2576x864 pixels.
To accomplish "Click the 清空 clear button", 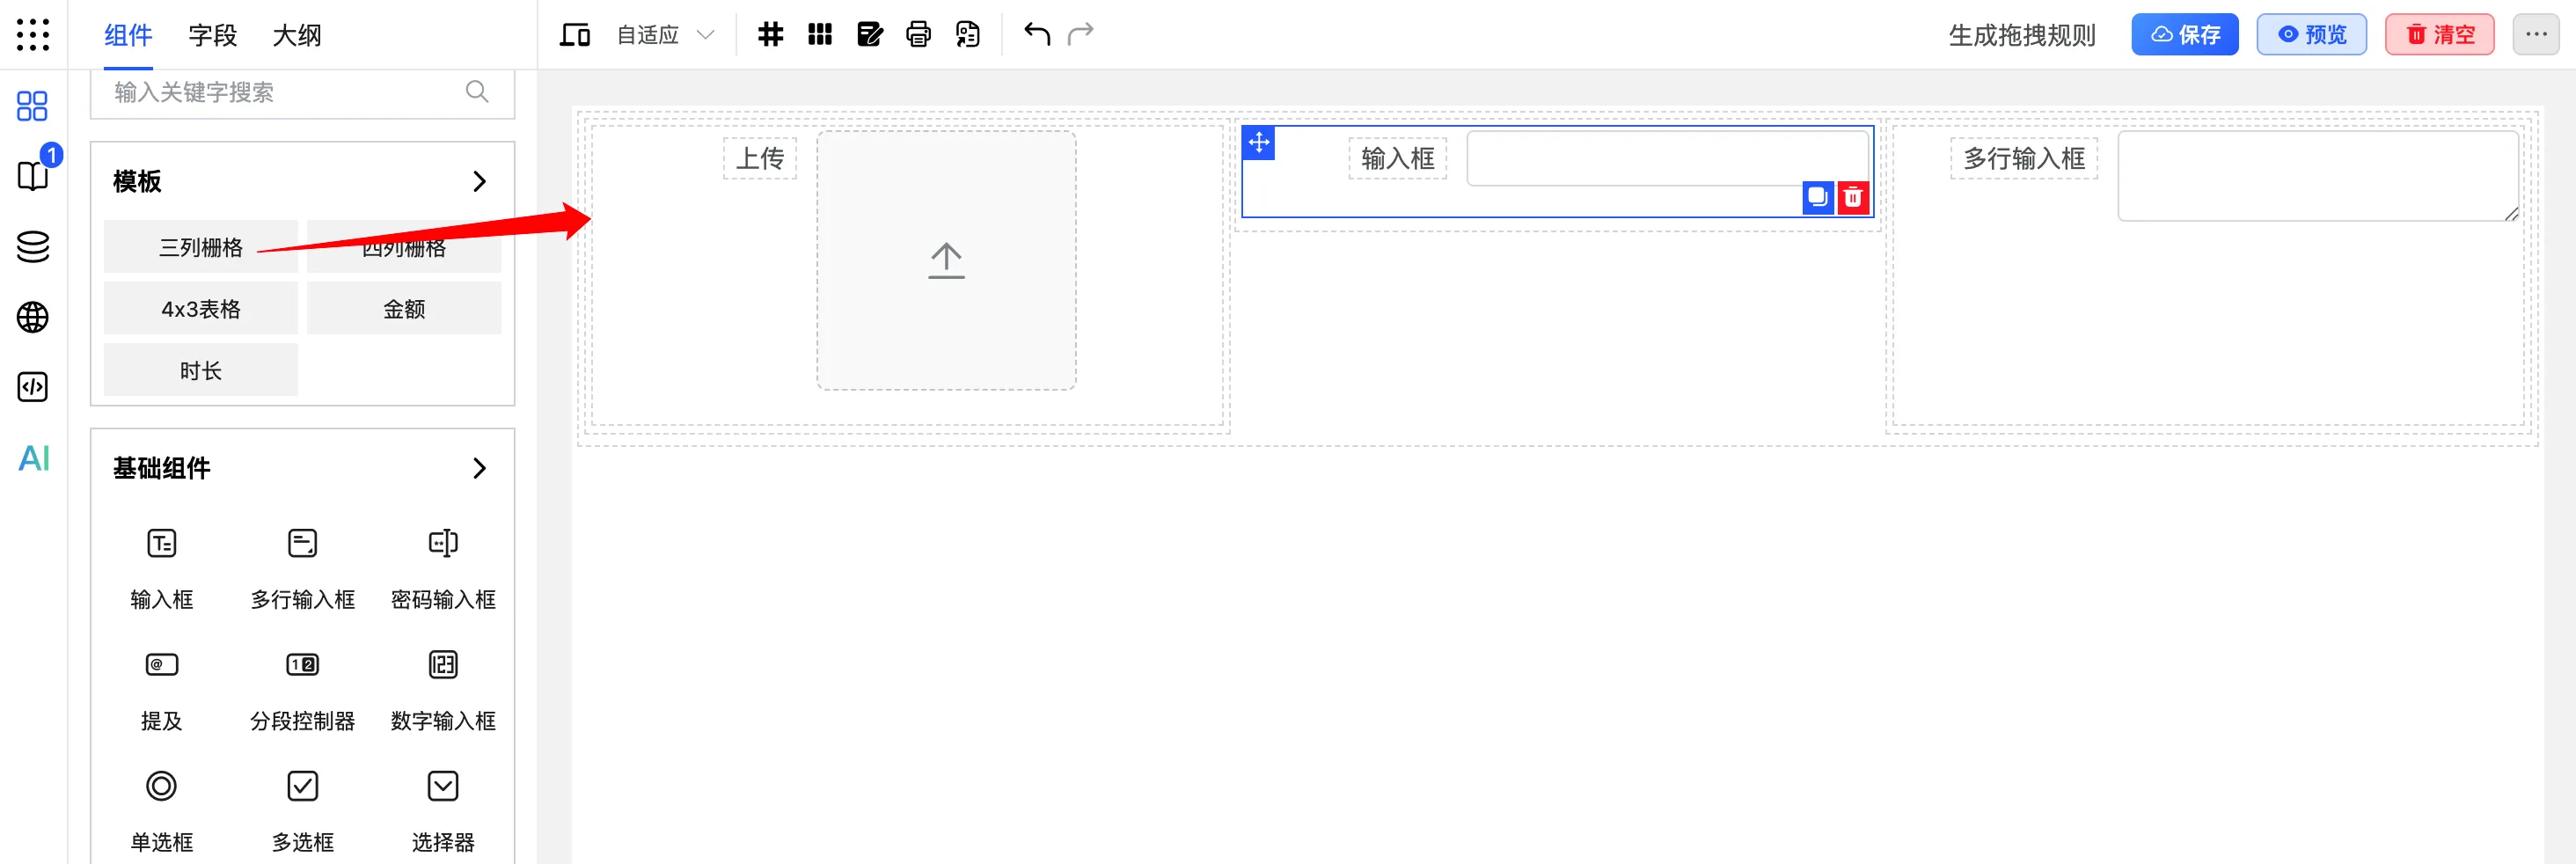I will coord(2440,33).
